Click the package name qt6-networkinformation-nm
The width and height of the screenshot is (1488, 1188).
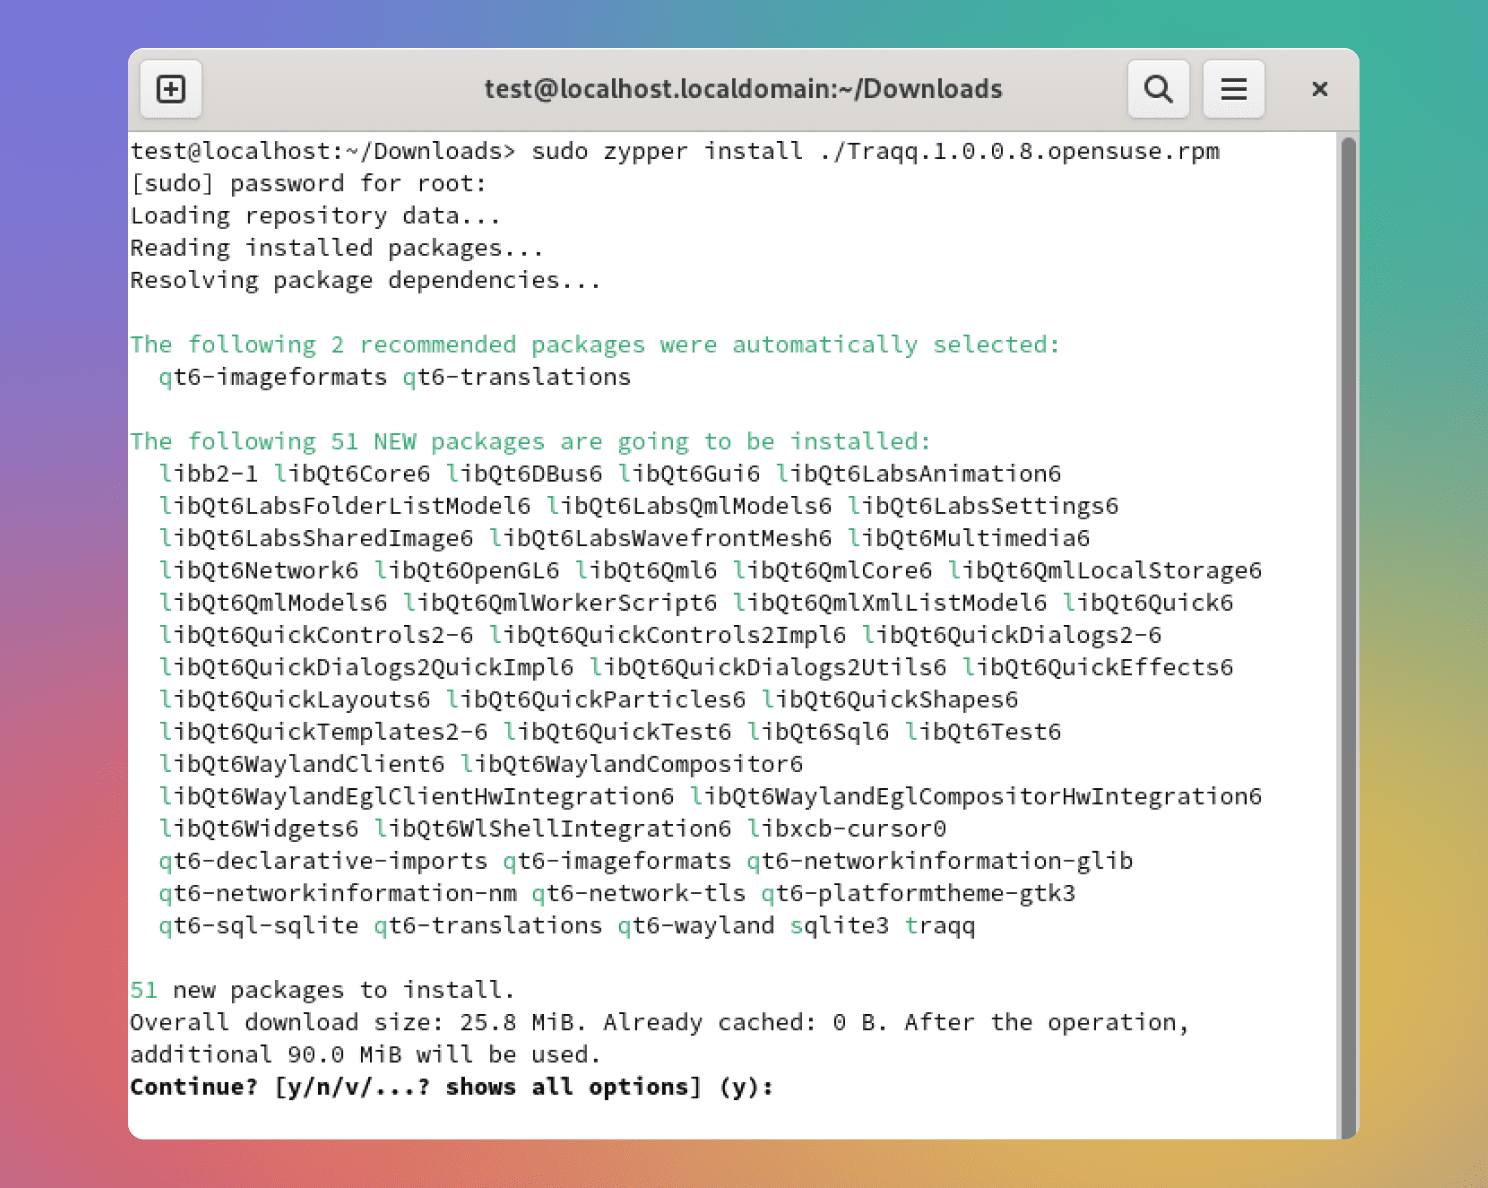coord(337,893)
